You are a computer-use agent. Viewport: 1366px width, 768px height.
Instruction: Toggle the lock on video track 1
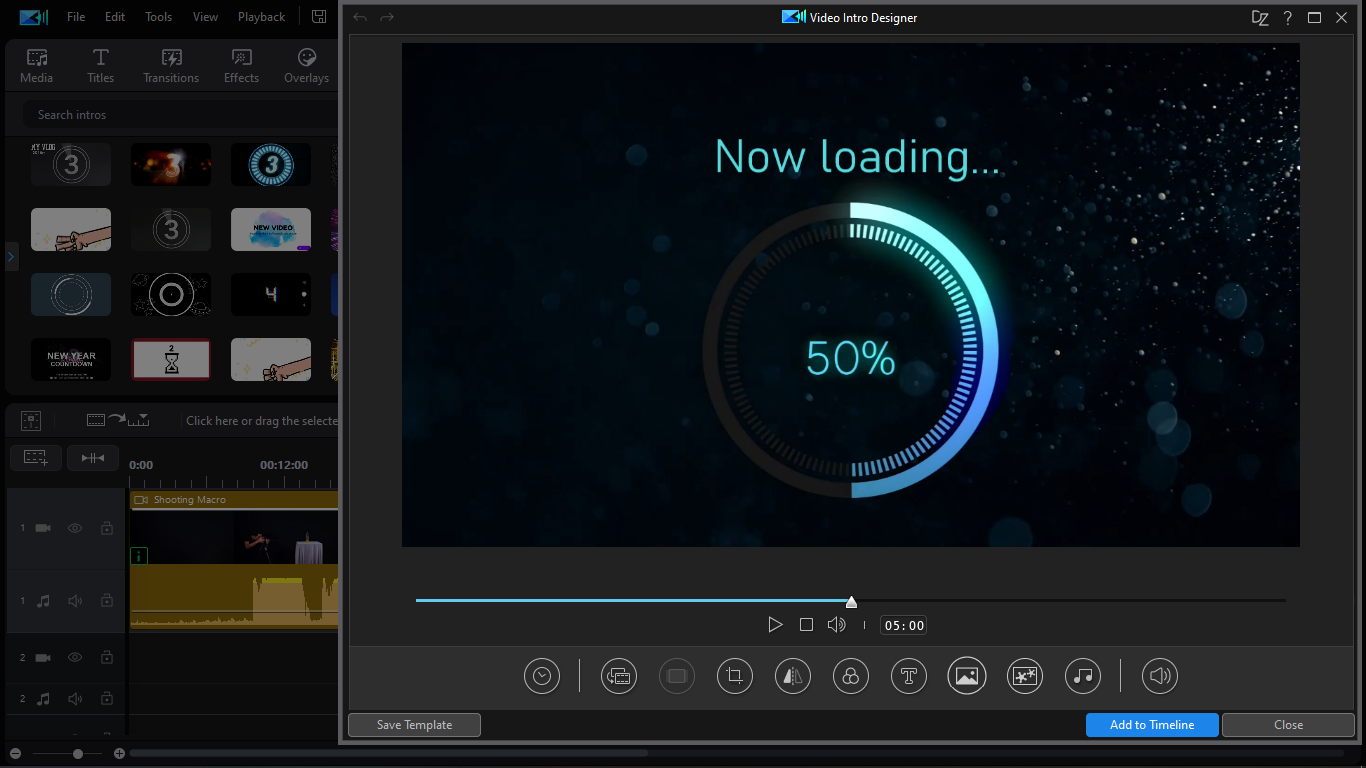coord(107,528)
